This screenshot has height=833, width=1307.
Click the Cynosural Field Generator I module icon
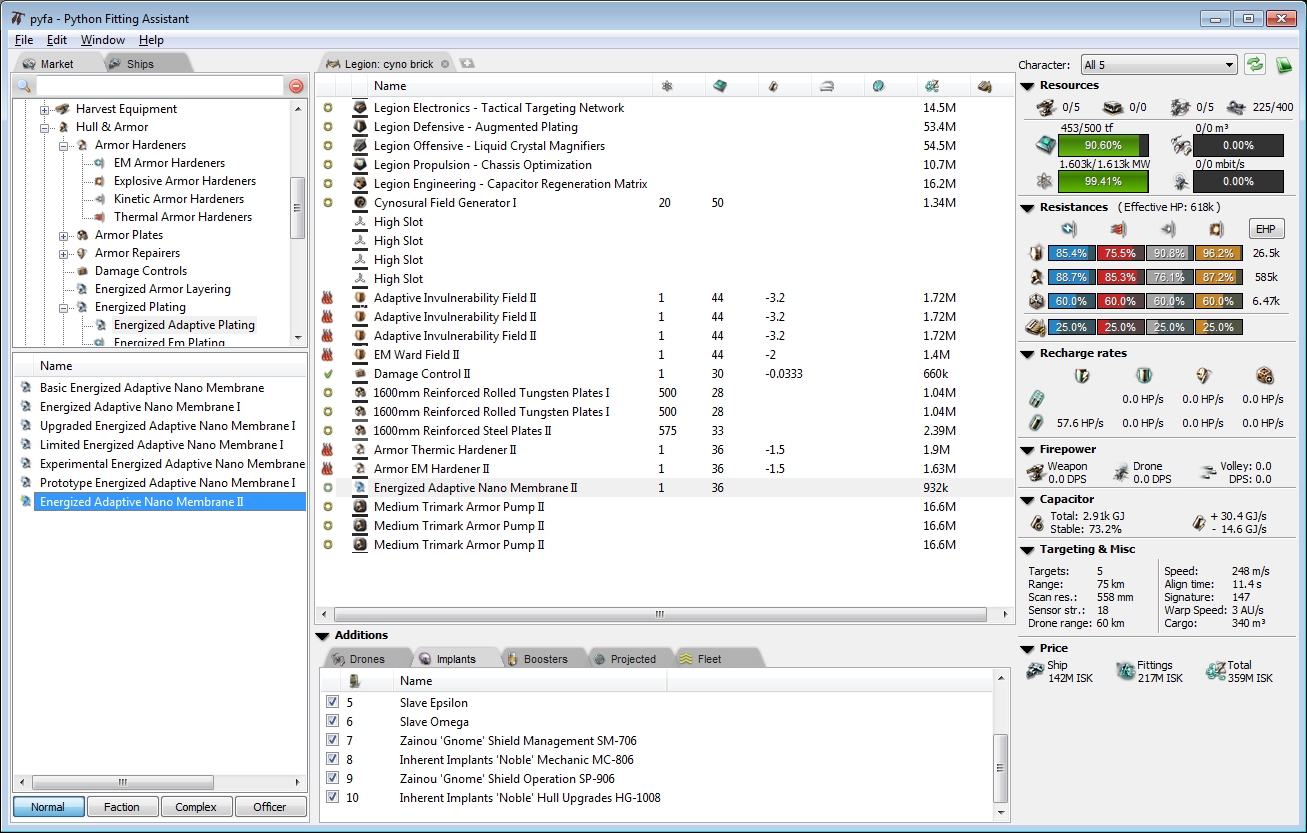[x=360, y=203]
